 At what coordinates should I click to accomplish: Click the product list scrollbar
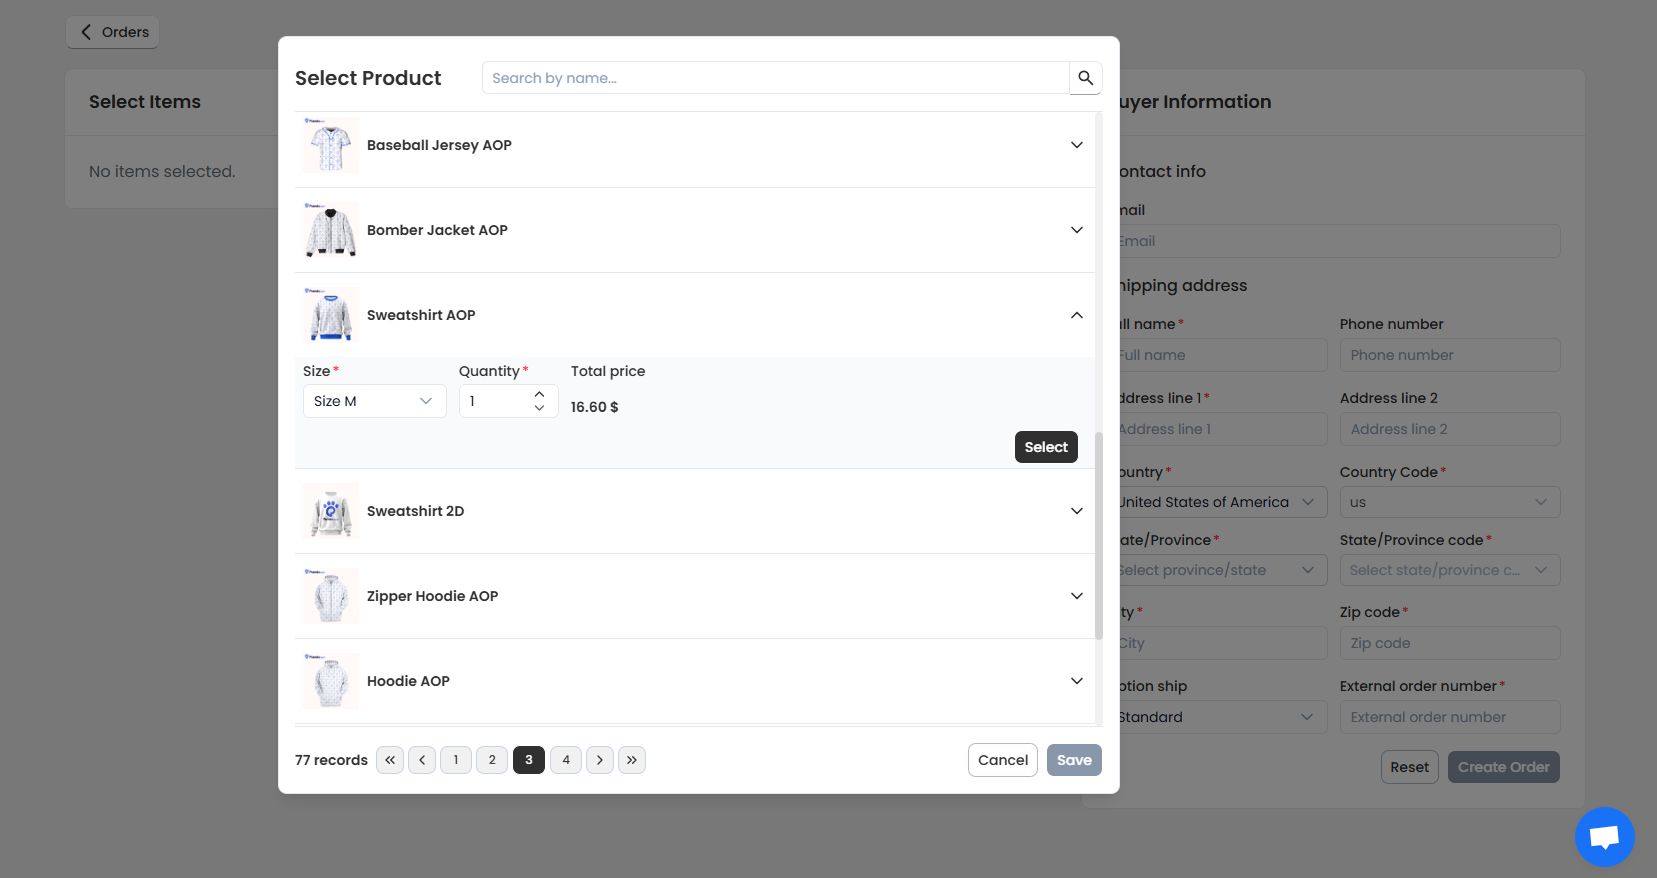(1099, 535)
